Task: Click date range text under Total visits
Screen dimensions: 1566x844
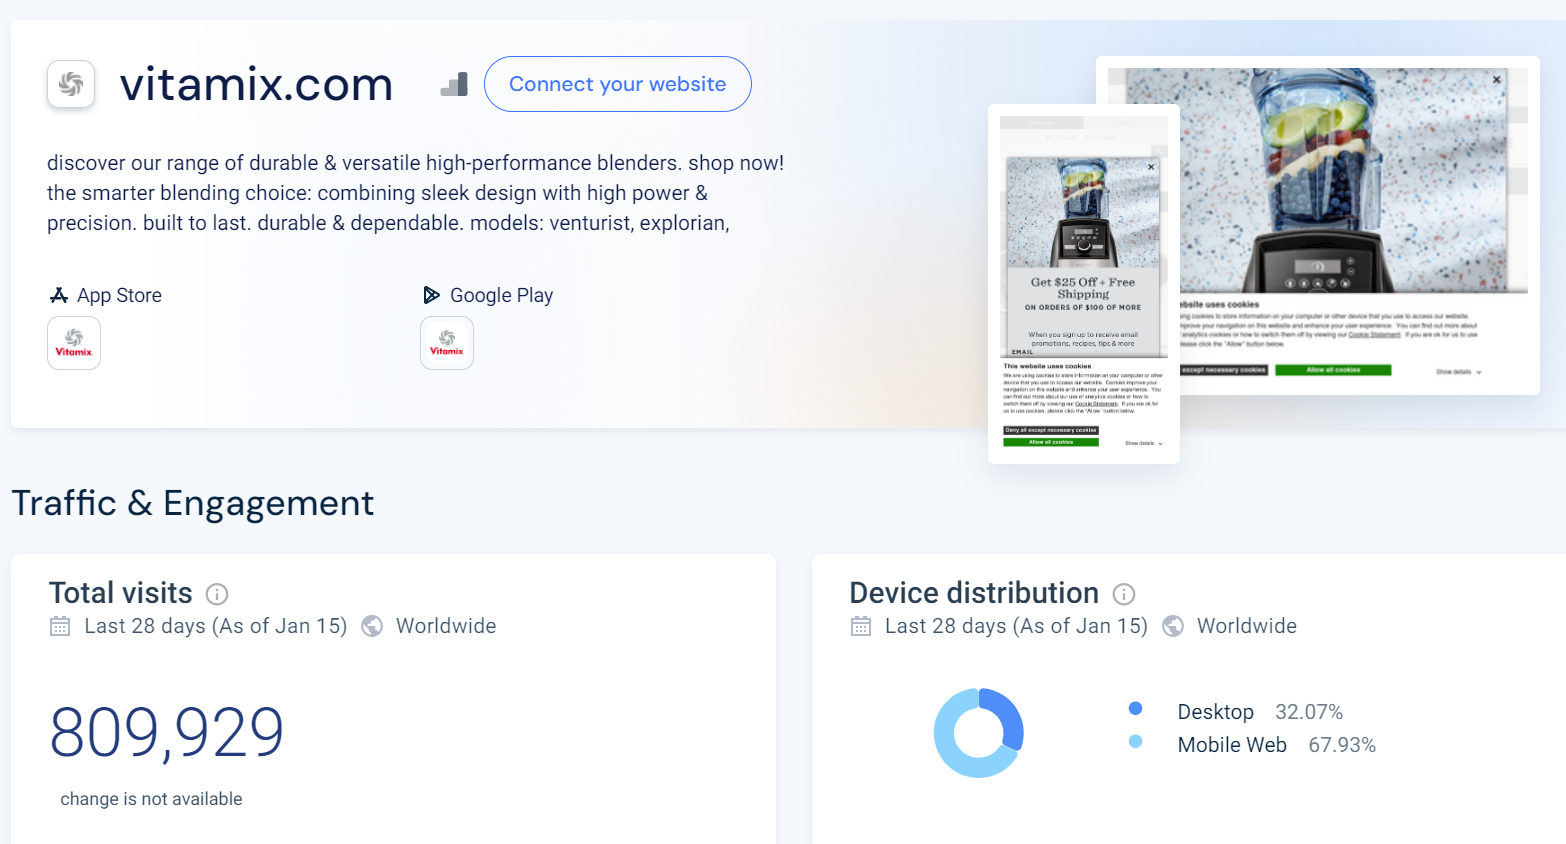Action: point(216,626)
